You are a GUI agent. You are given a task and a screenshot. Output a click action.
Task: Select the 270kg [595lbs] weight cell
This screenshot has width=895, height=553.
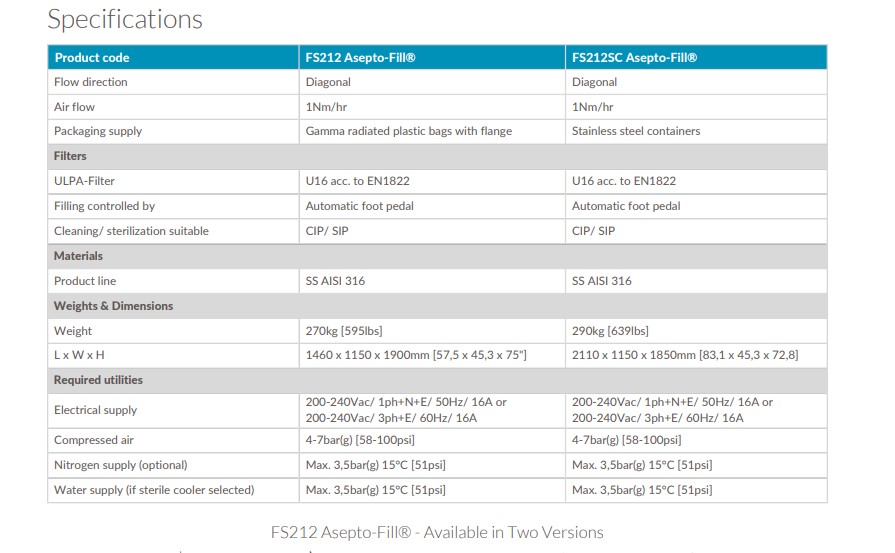point(343,331)
